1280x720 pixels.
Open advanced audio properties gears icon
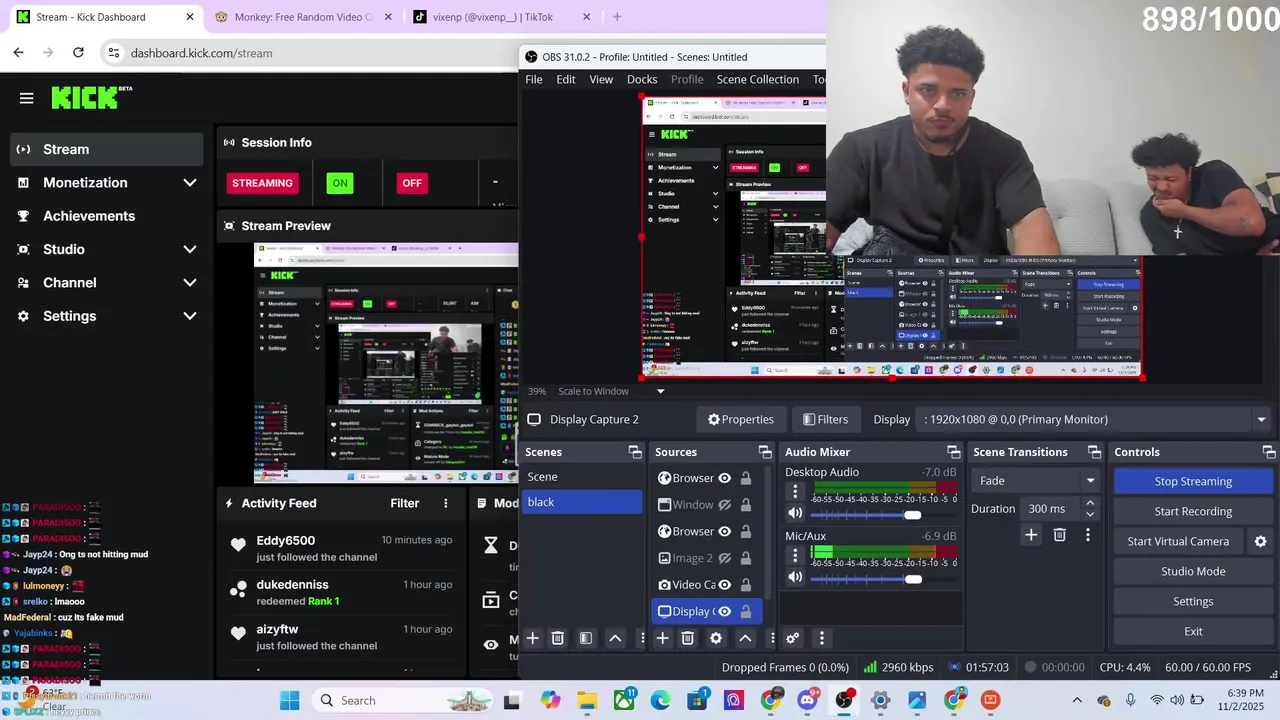(792, 638)
